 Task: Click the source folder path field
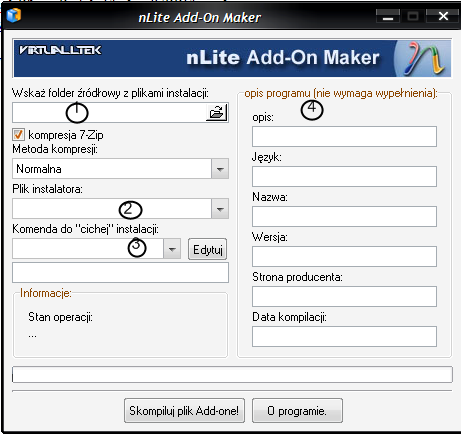[109, 112]
